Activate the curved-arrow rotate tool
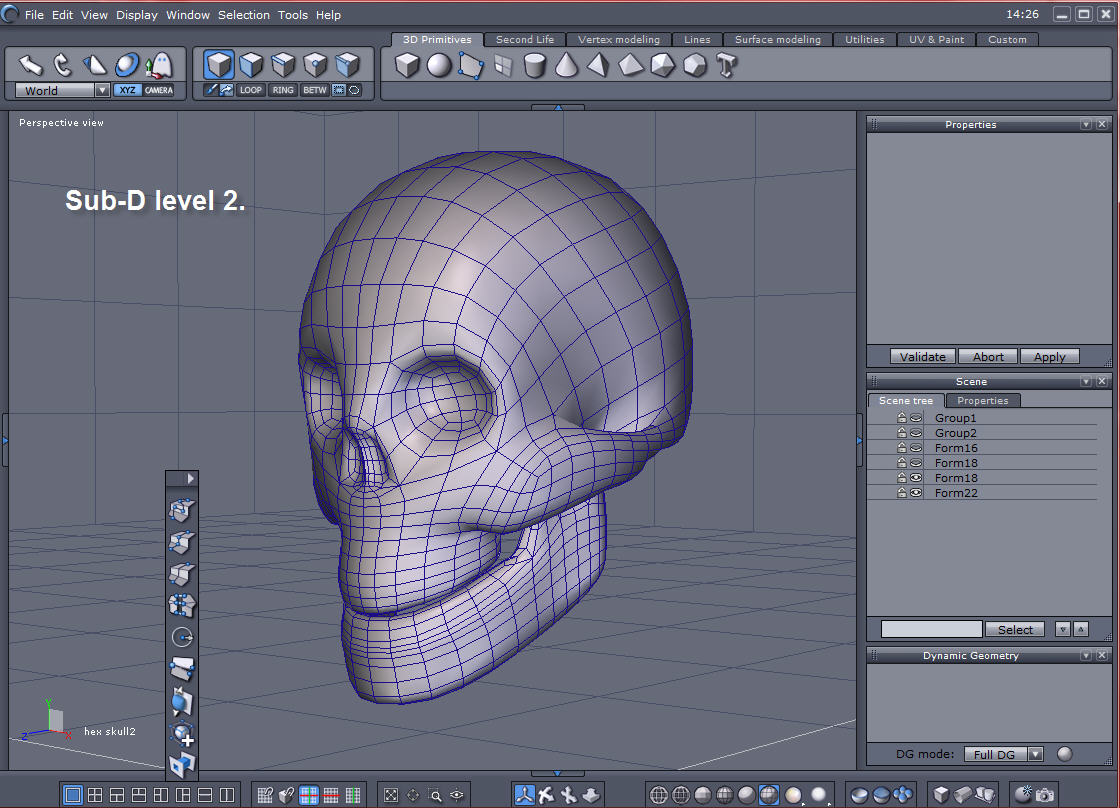Screen dimensions: 1120x808 (63, 65)
